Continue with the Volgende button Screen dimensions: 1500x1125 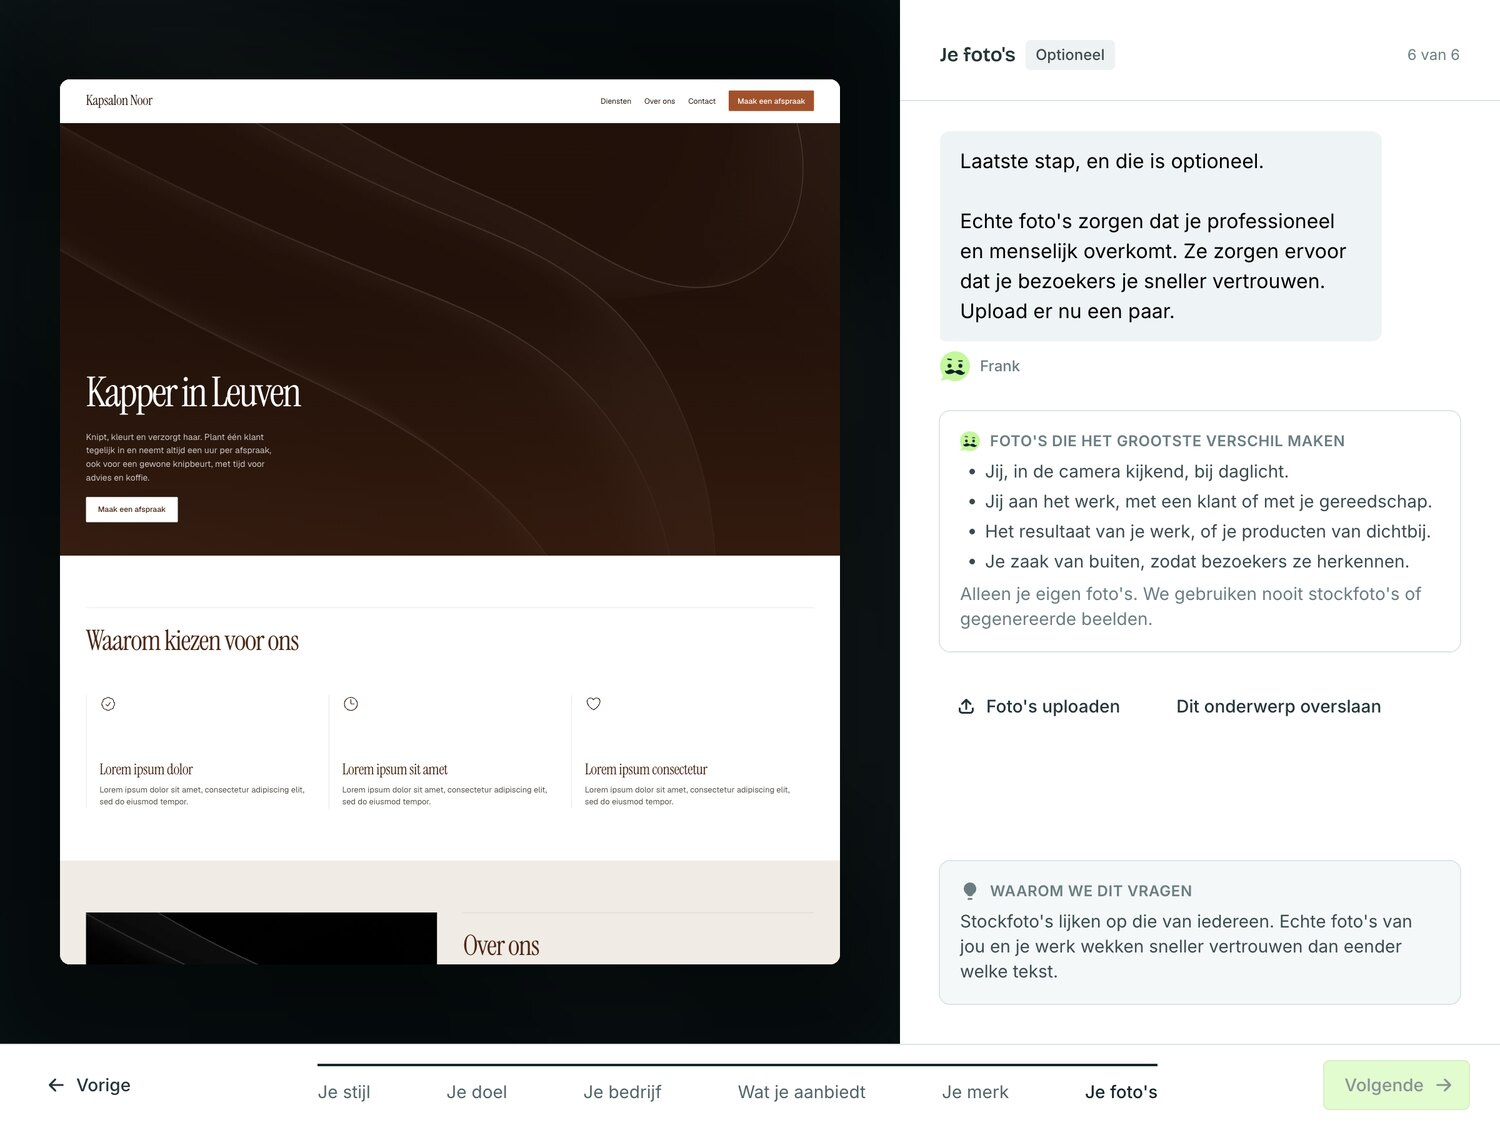click(1396, 1085)
